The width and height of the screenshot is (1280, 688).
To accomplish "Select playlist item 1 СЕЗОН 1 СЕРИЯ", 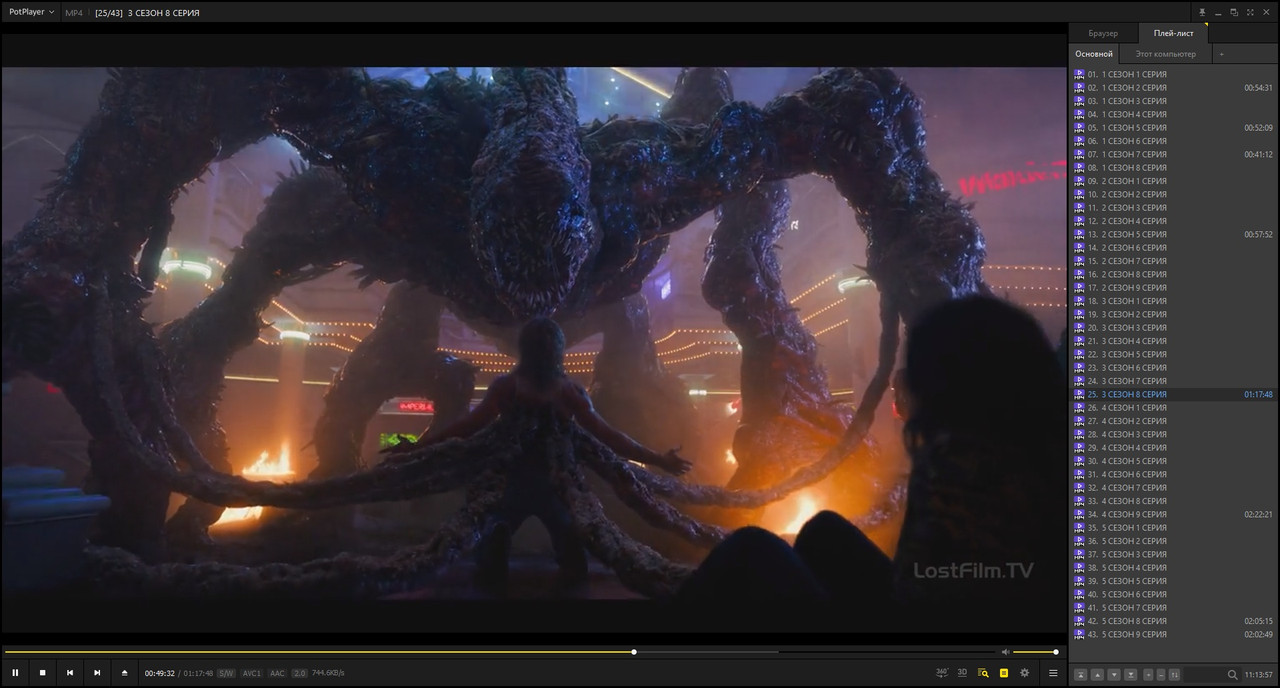I will (x=1173, y=74).
